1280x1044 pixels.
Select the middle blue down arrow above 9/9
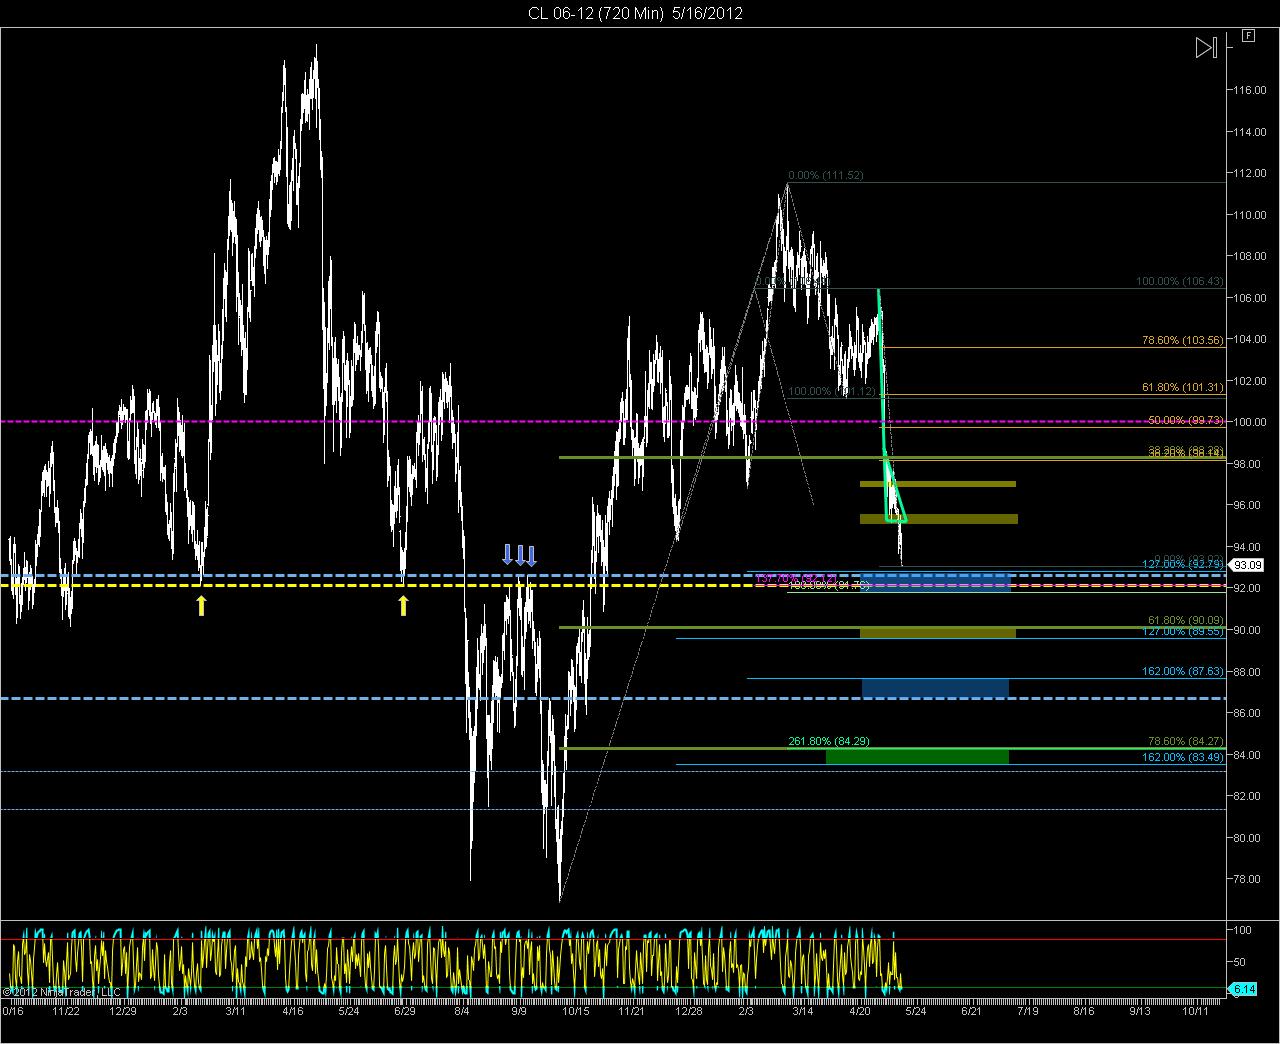click(x=520, y=555)
